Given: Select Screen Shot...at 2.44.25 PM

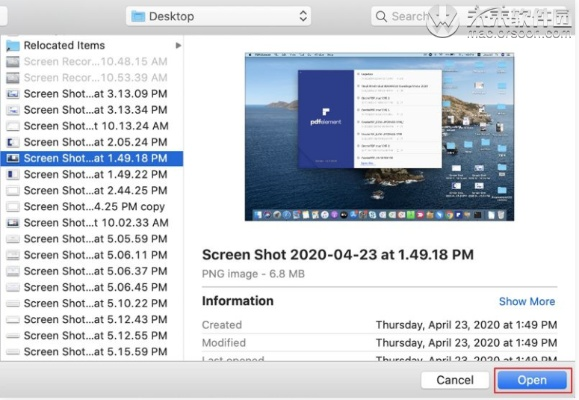Looking at the screenshot, I should point(92,191).
